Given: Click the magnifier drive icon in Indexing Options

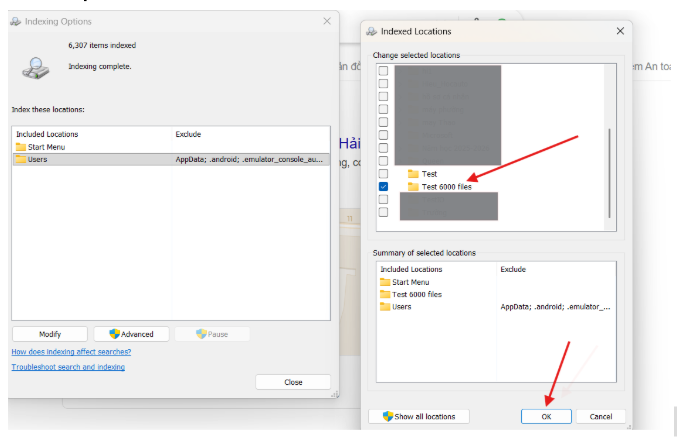Looking at the screenshot, I should pyautogui.click(x=36, y=68).
